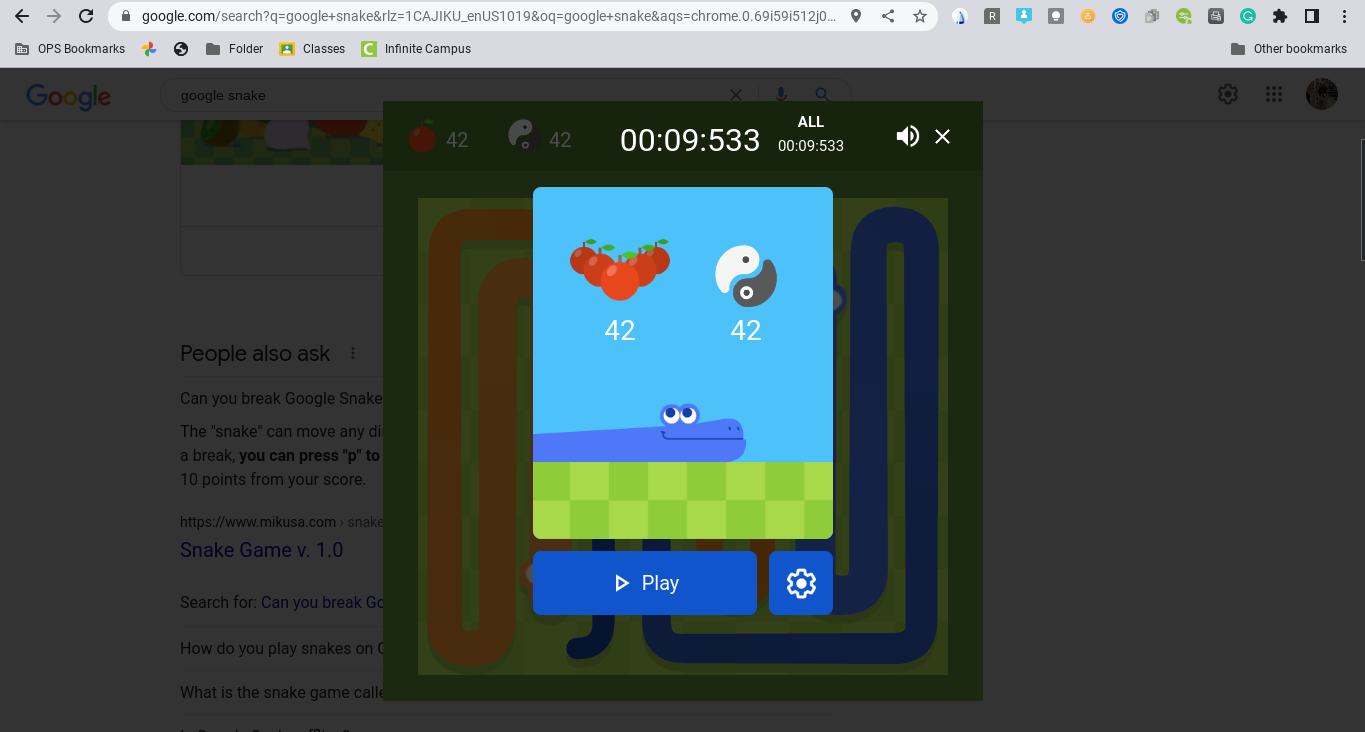Viewport: 1365px width, 732px height.
Task: Go forward in browser history
Action: click(x=54, y=16)
